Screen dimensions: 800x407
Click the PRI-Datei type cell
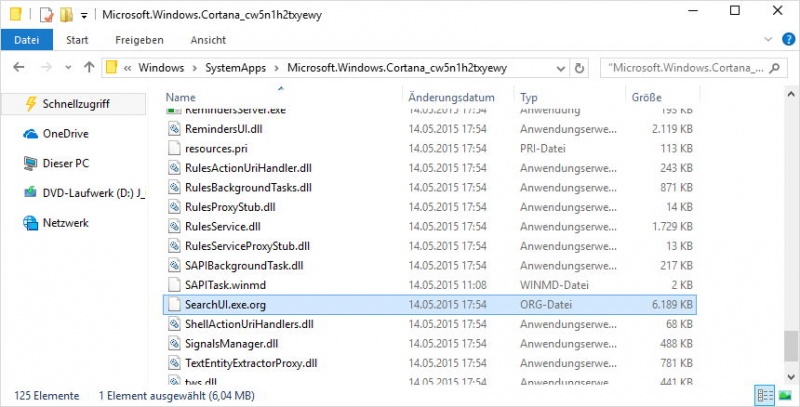543,148
